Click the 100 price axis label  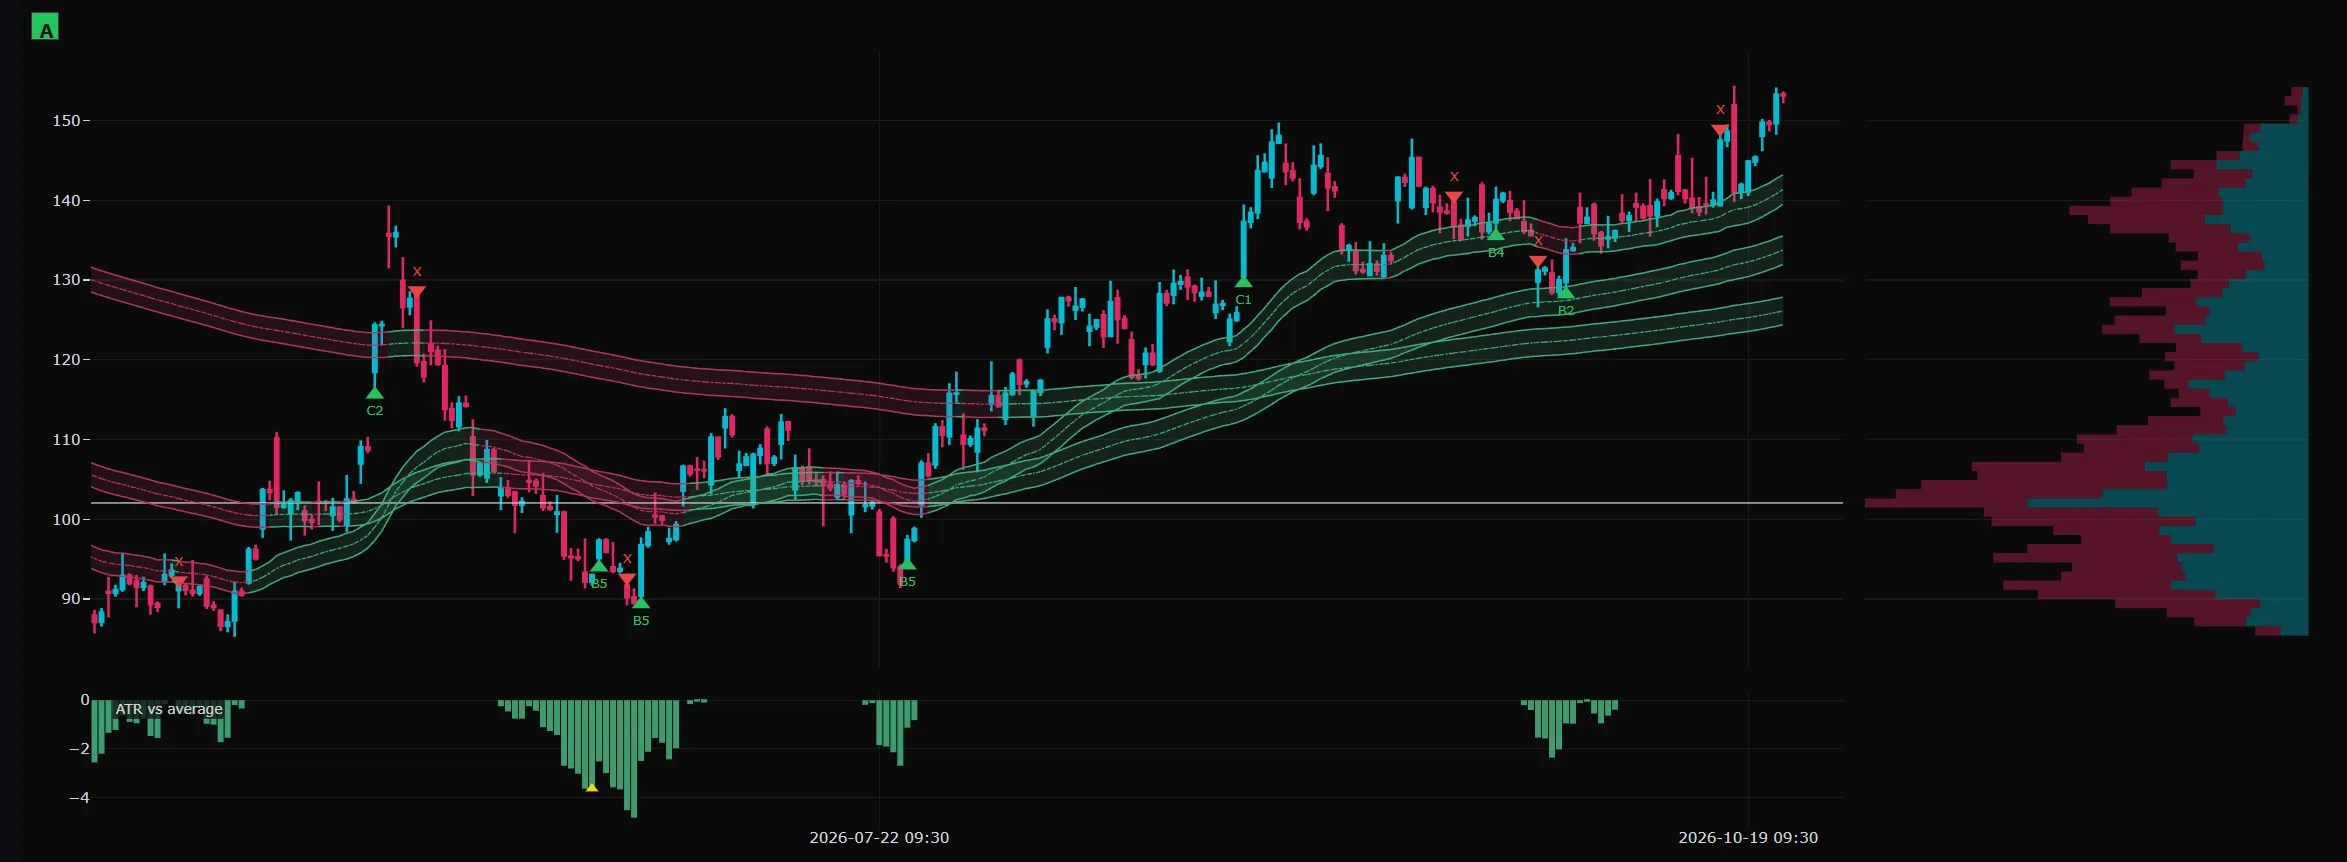click(x=66, y=520)
